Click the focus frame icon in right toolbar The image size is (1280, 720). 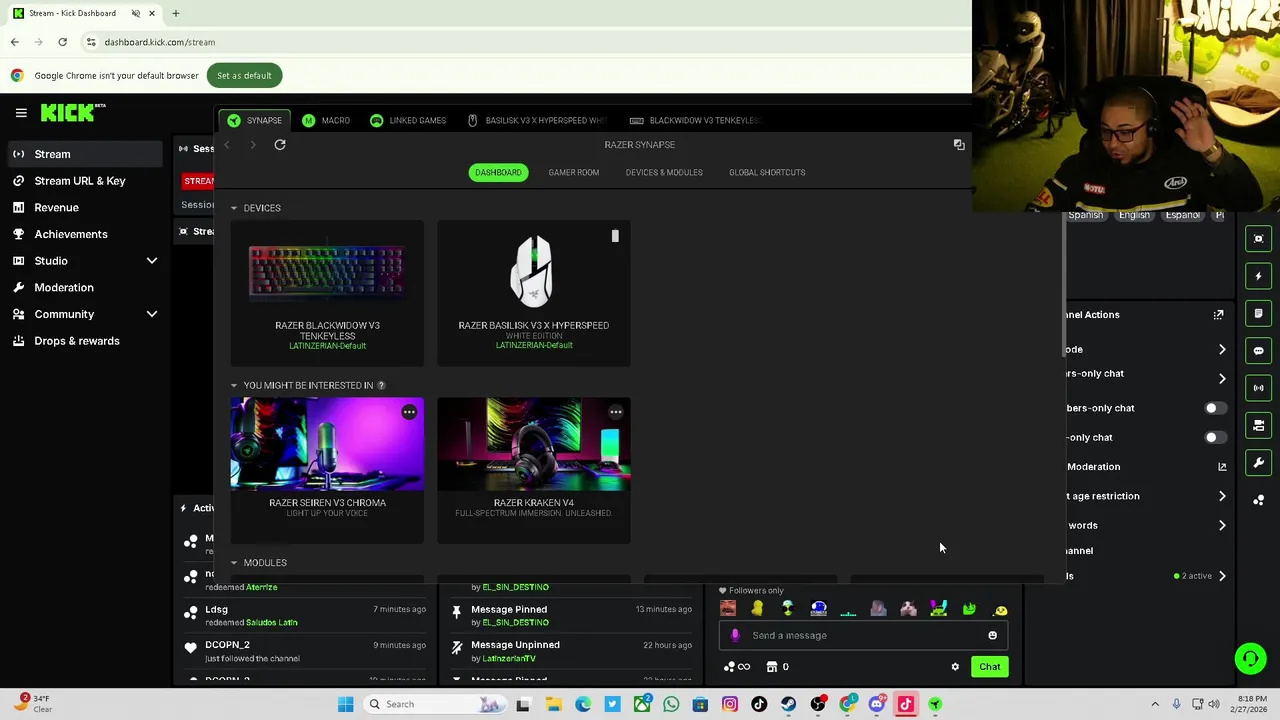pyautogui.click(x=1259, y=239)
